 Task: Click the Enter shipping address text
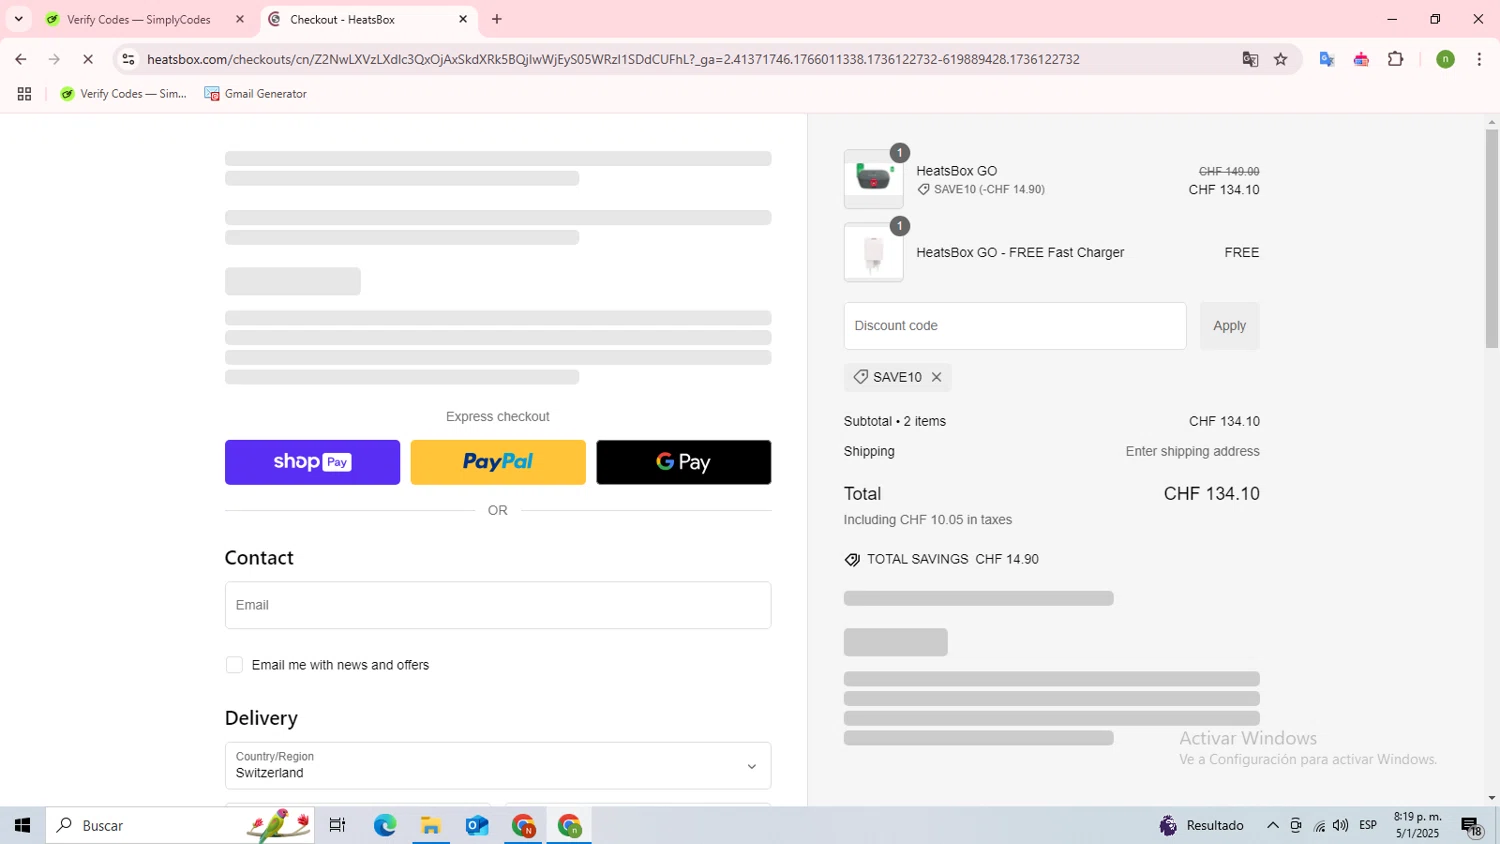click(1192, 452)
